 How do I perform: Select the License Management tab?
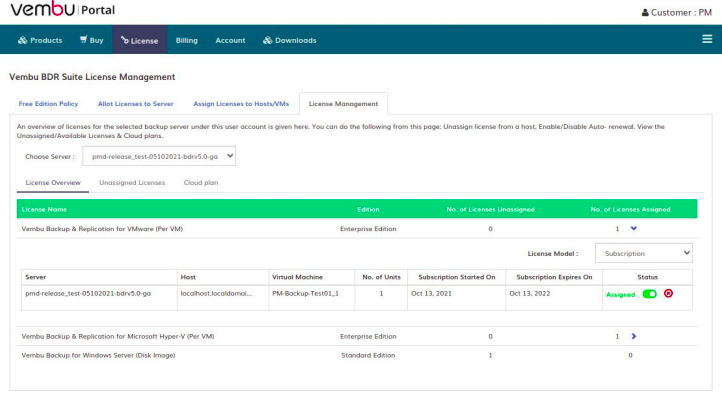(343, 104)
